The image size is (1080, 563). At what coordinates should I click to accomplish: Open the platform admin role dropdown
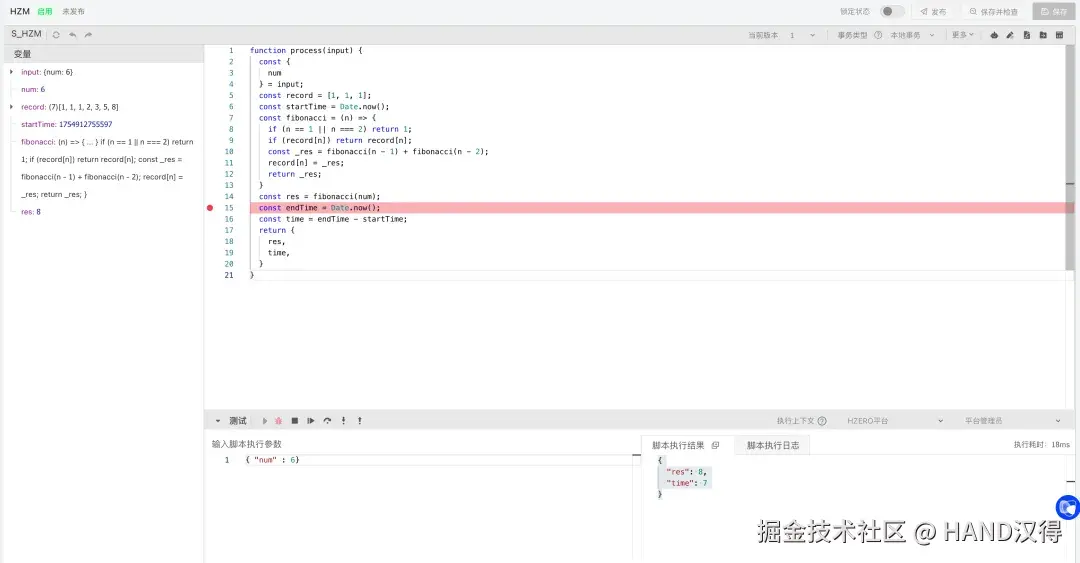click(x=1012, y=421)
